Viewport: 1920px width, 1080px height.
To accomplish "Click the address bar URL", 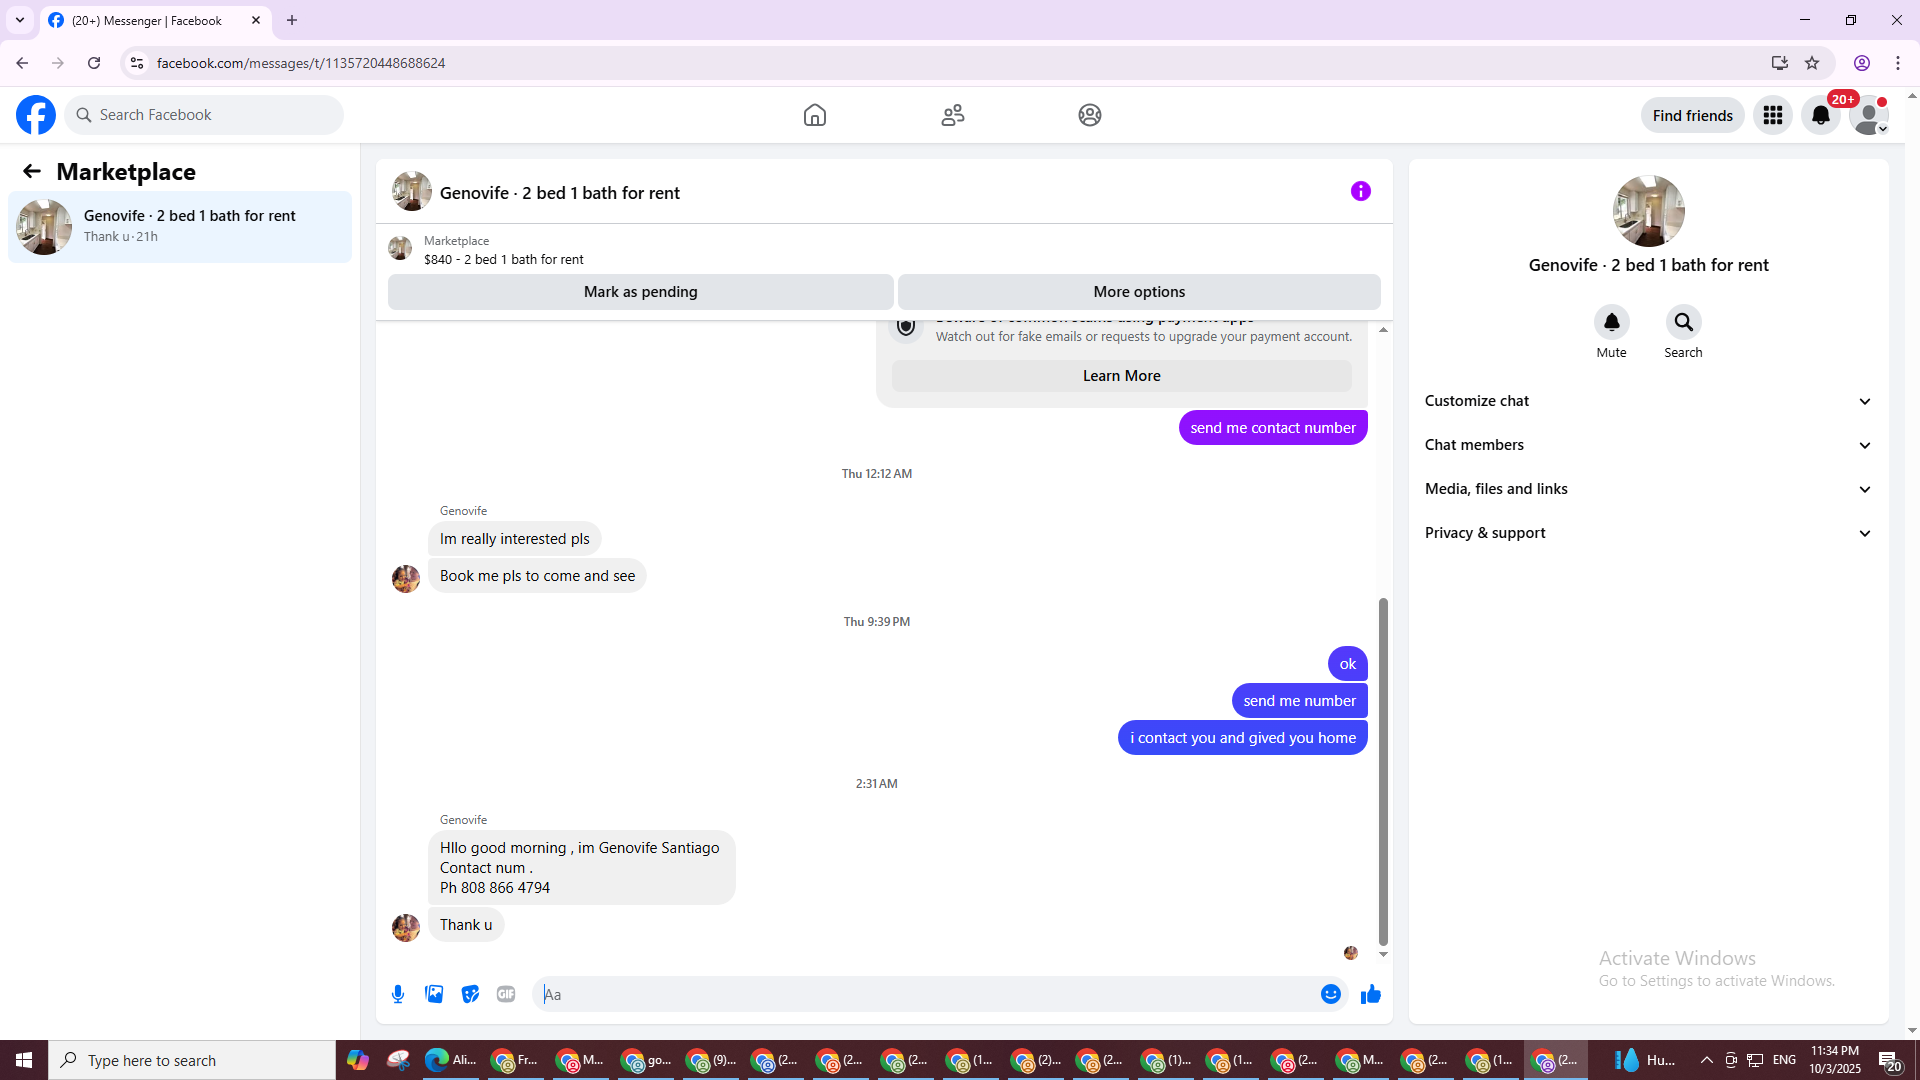I will [x=301, y=63].
